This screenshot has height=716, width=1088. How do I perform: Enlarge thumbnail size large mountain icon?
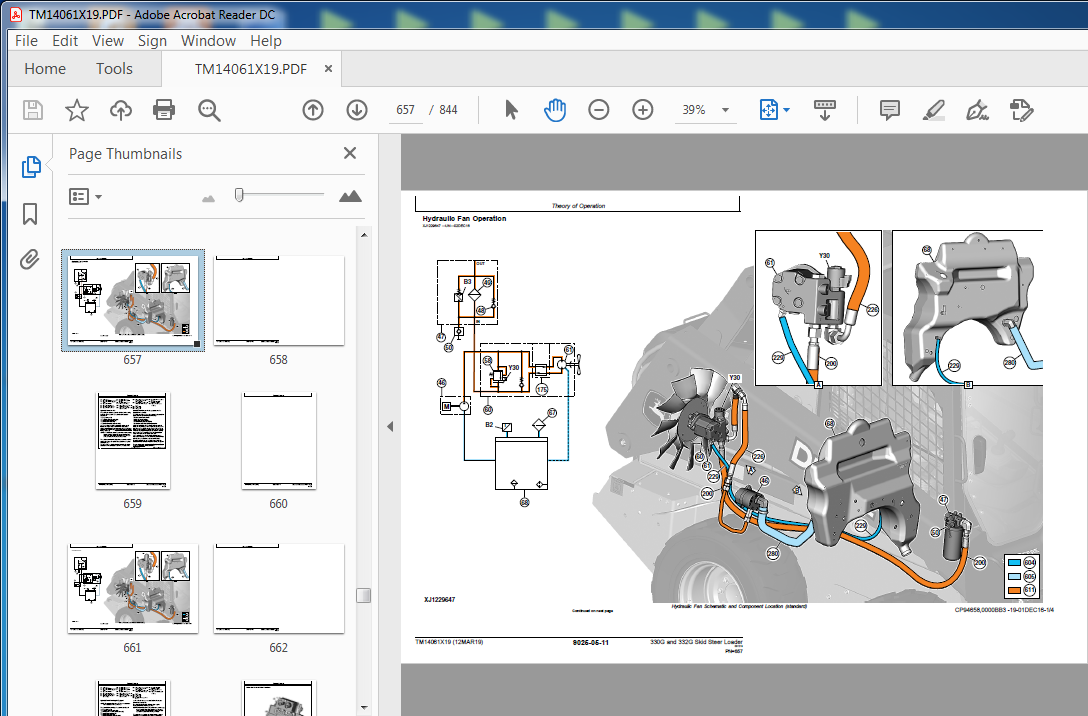tap(350, 196)
